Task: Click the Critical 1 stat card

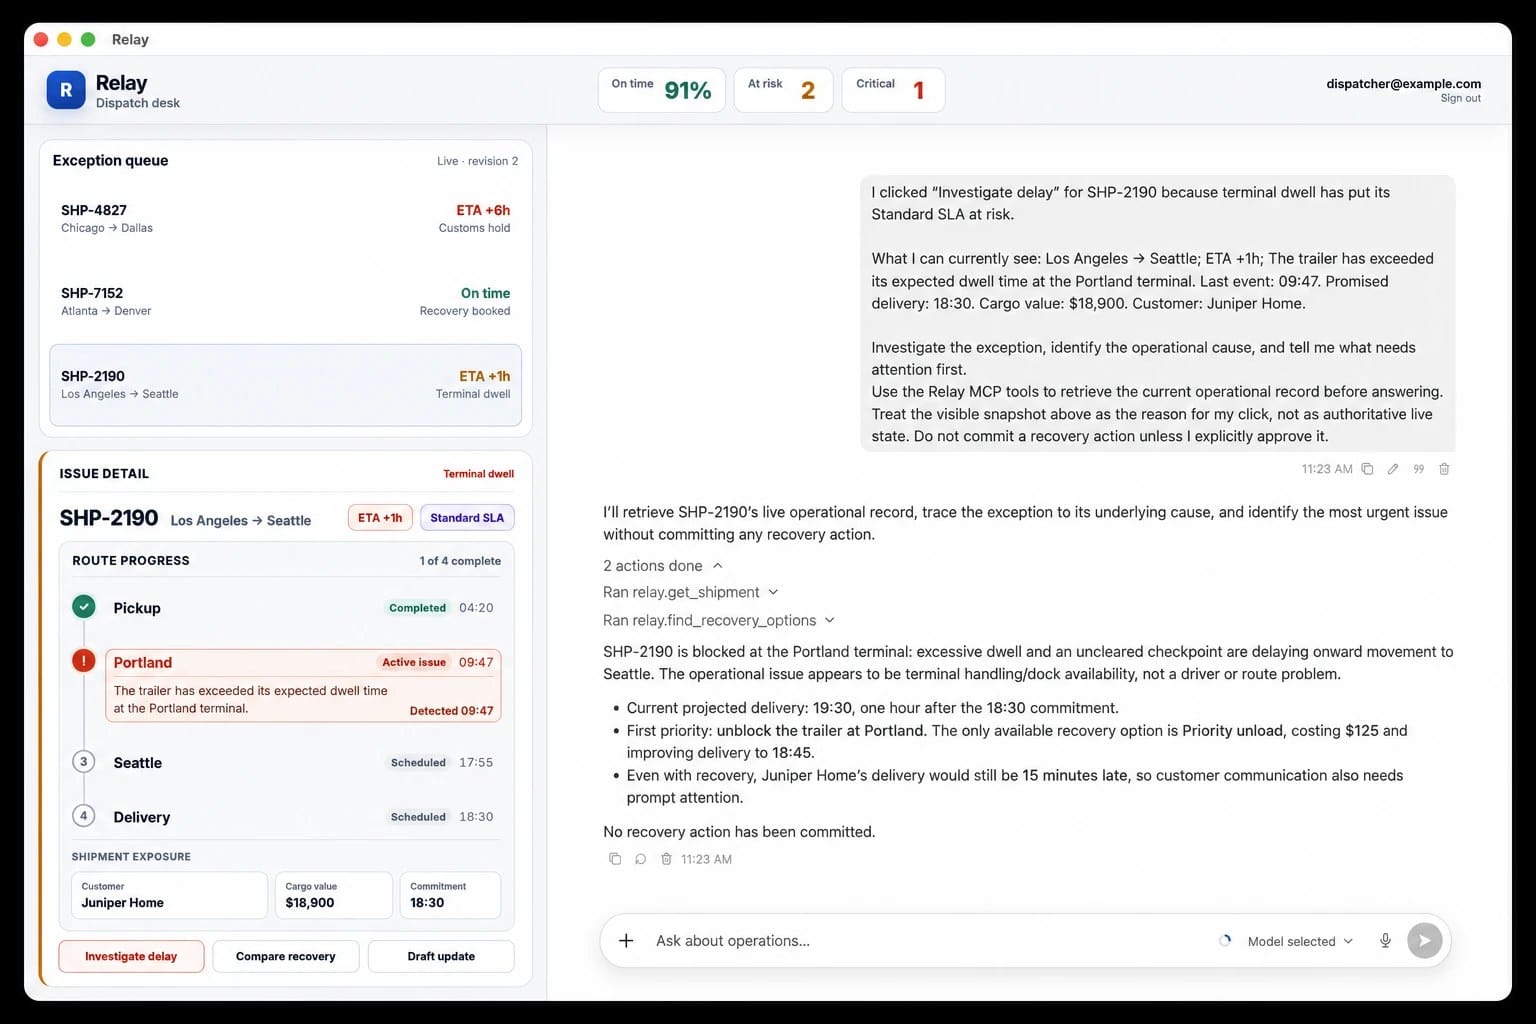Action: tap(893, 90)
